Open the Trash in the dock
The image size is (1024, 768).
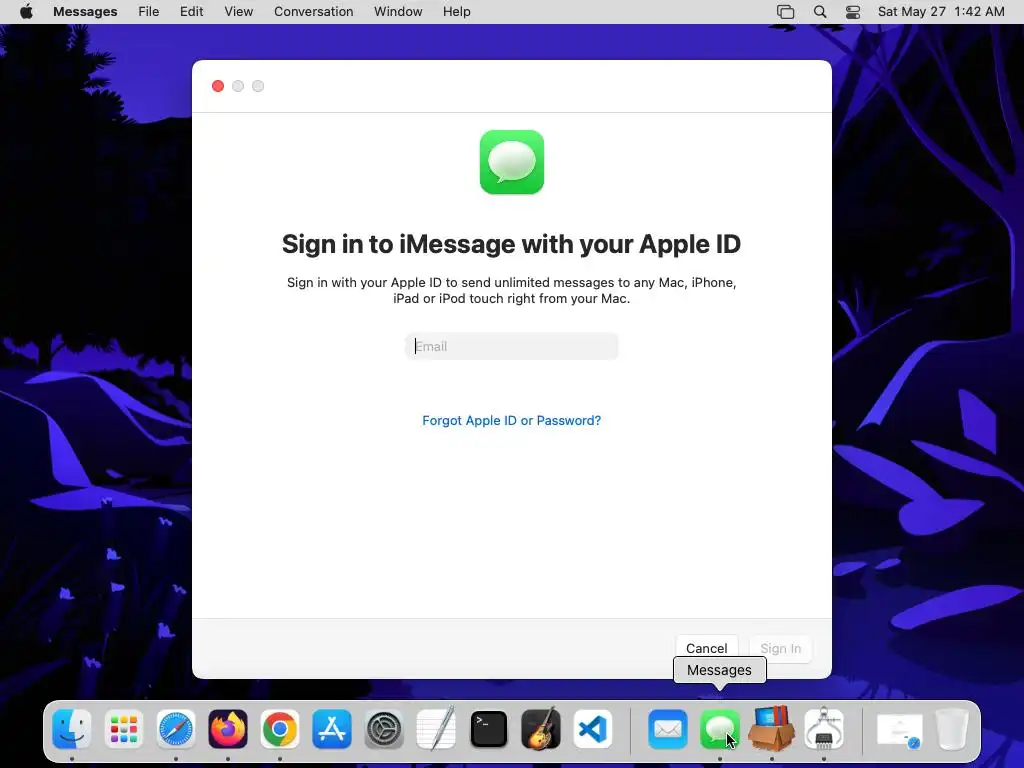click(952, 729)
